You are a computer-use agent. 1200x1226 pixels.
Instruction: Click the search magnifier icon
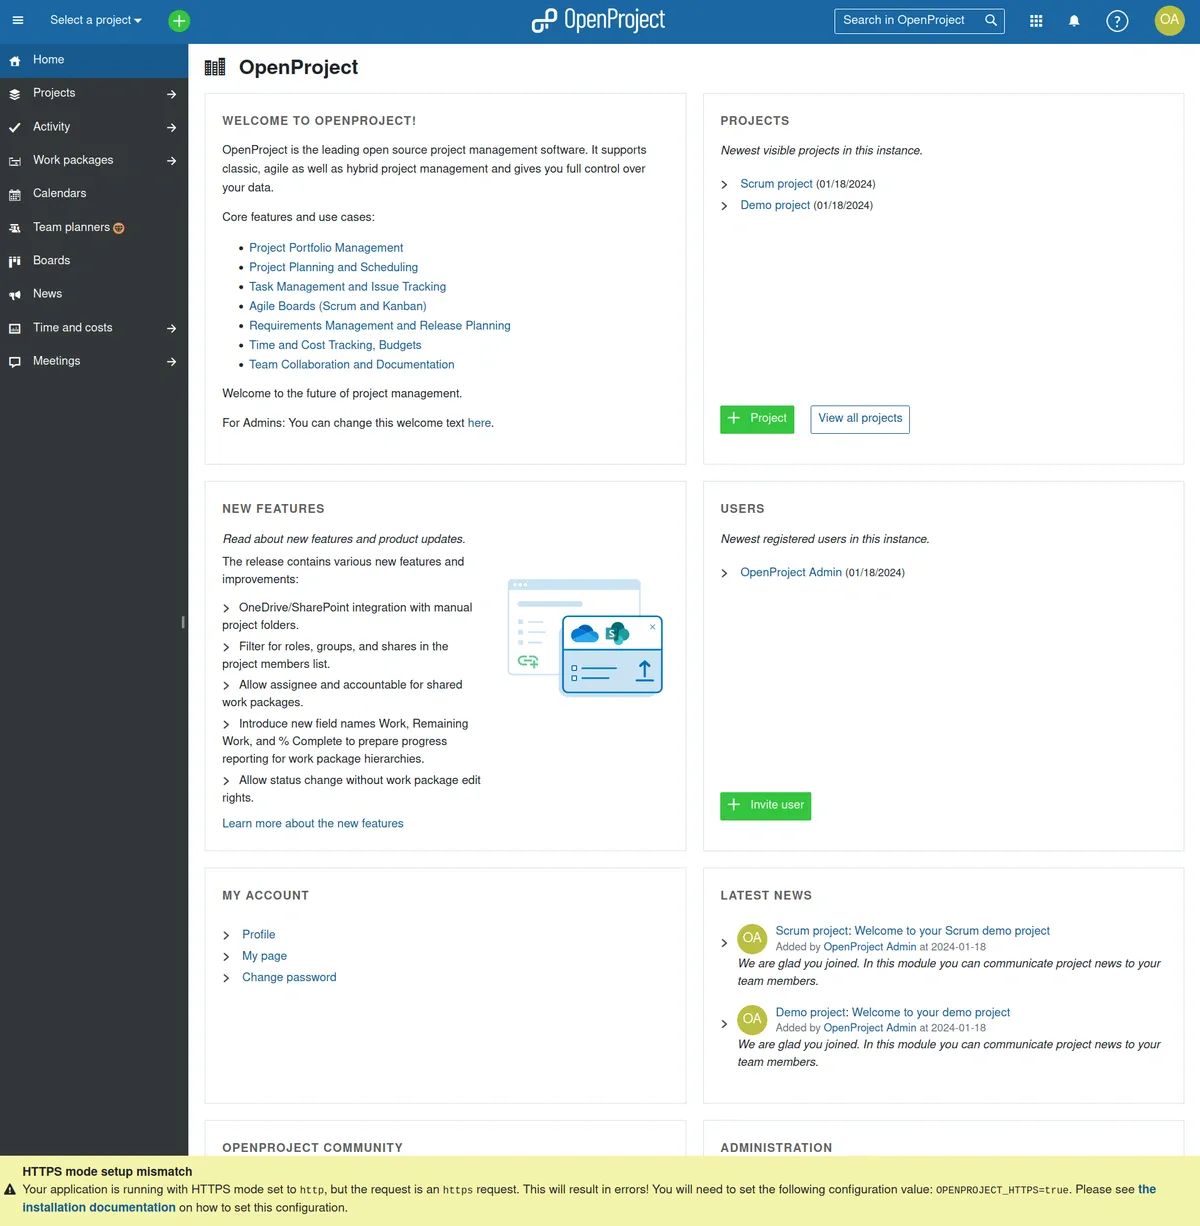click(991, 20)
